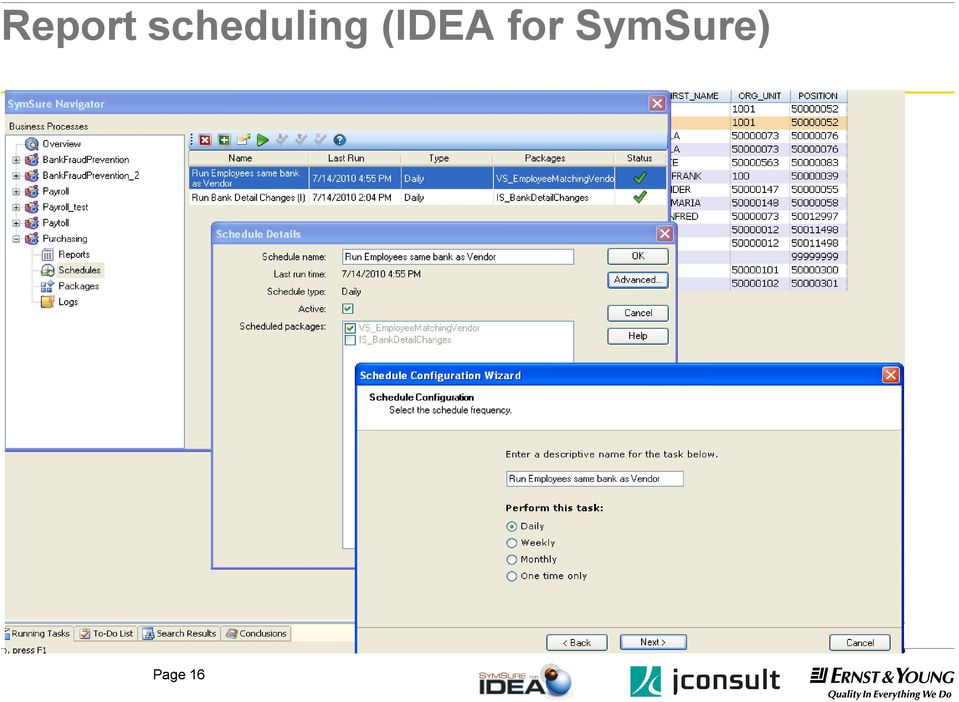959x702 pixels.
Task: Select the Run Employees same bank as Vendor row
Action: 428,178
